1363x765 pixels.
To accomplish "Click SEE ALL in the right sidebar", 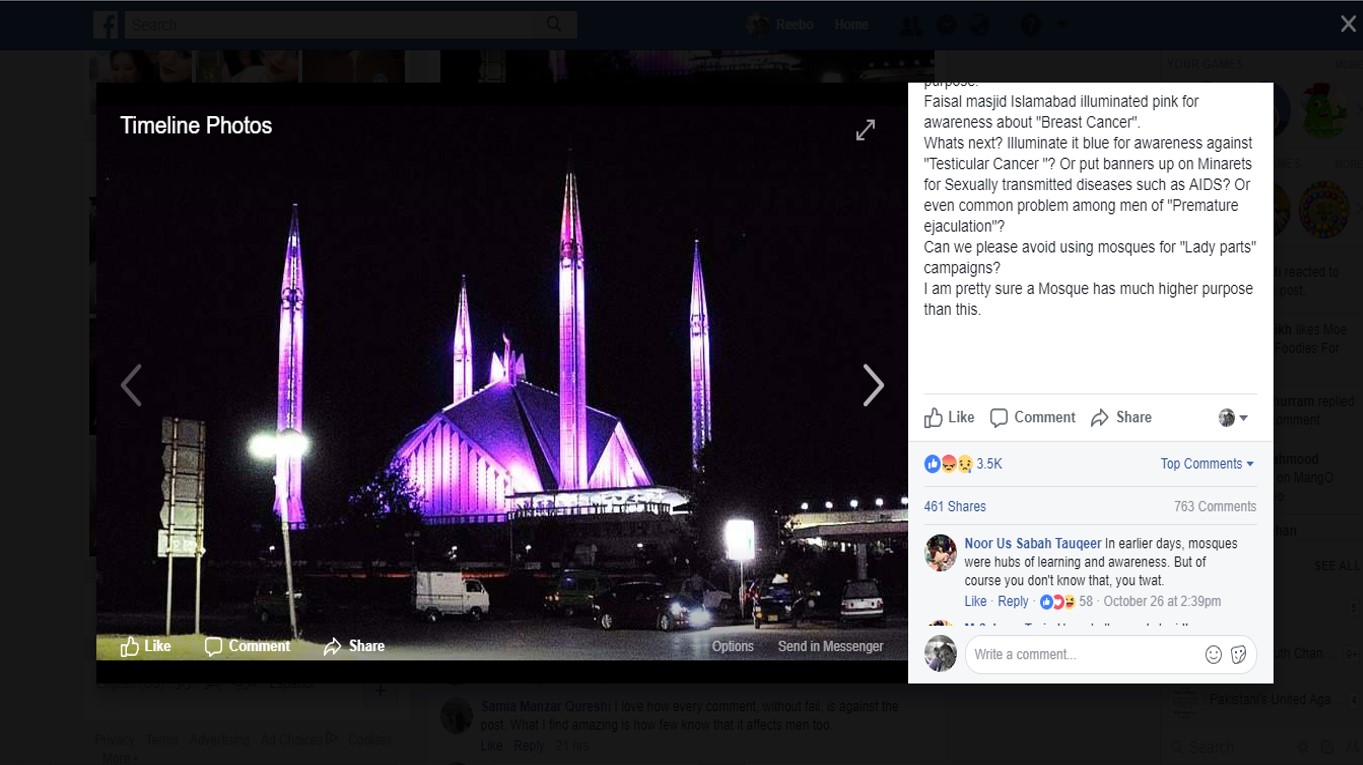I will [1338, 566].
